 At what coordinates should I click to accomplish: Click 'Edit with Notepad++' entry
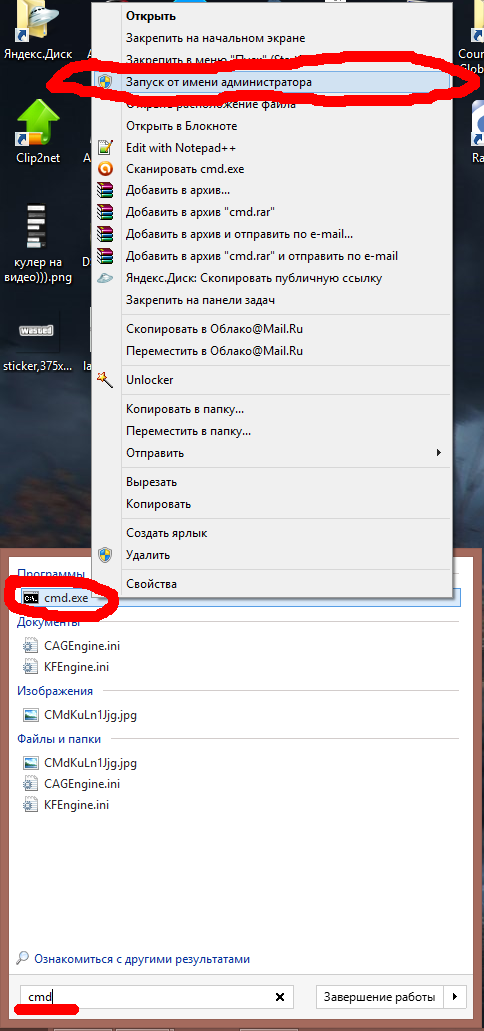click(x=272, y=147)
